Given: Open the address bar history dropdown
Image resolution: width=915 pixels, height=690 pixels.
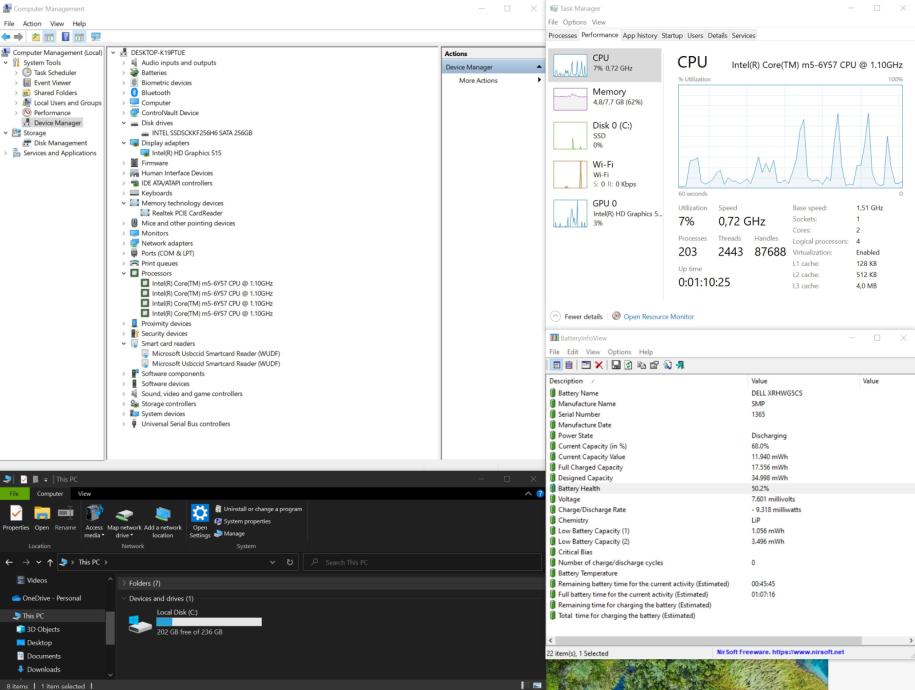Looking at the screenshot, I should 273,563.
